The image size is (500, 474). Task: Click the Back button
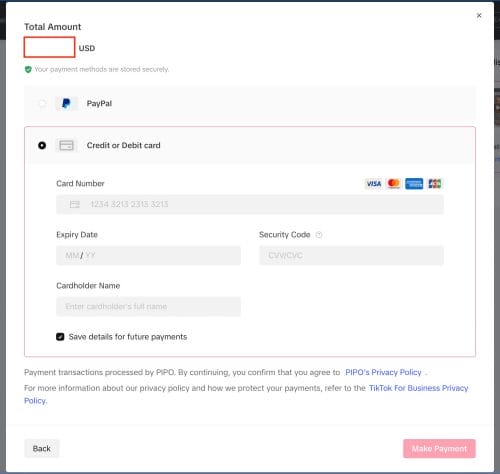click(42, 449)
